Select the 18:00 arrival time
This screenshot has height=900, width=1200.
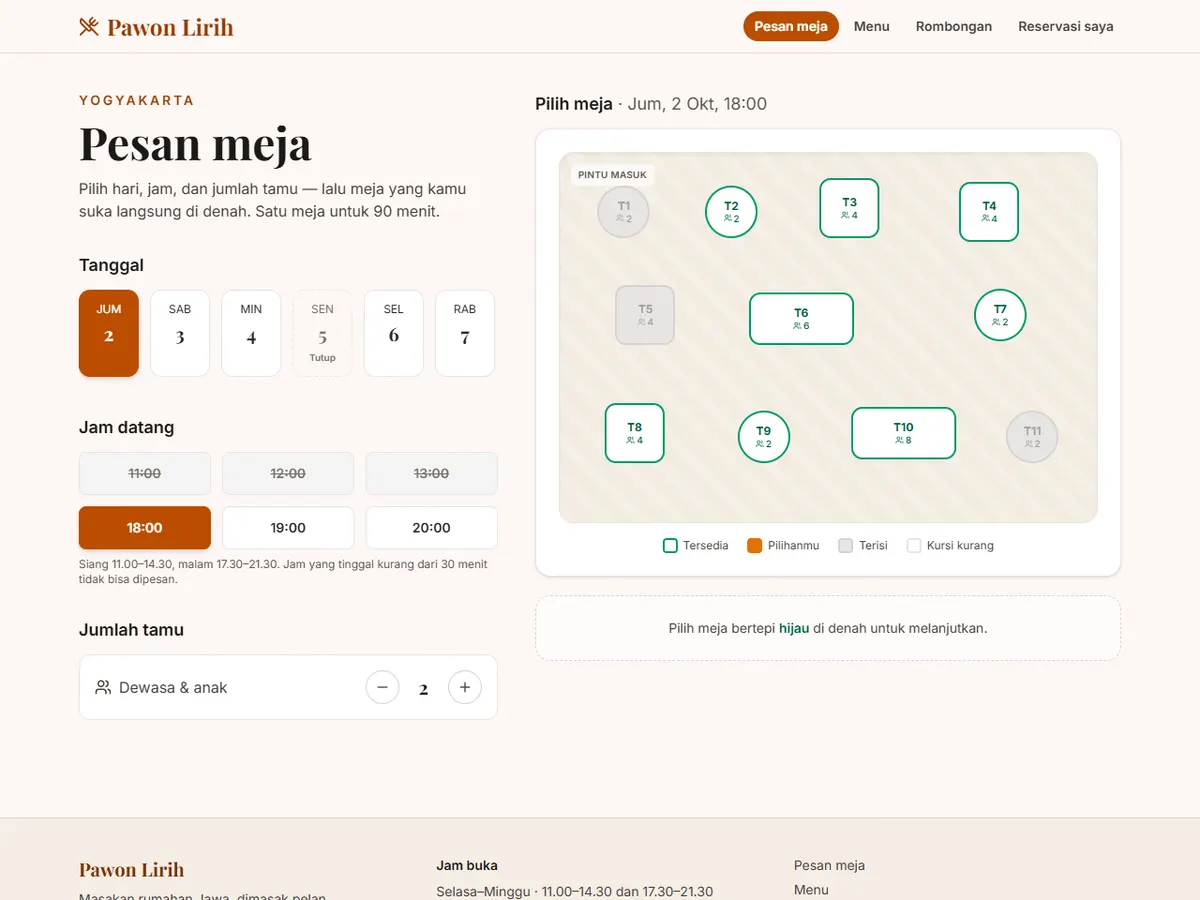(145, 528)
